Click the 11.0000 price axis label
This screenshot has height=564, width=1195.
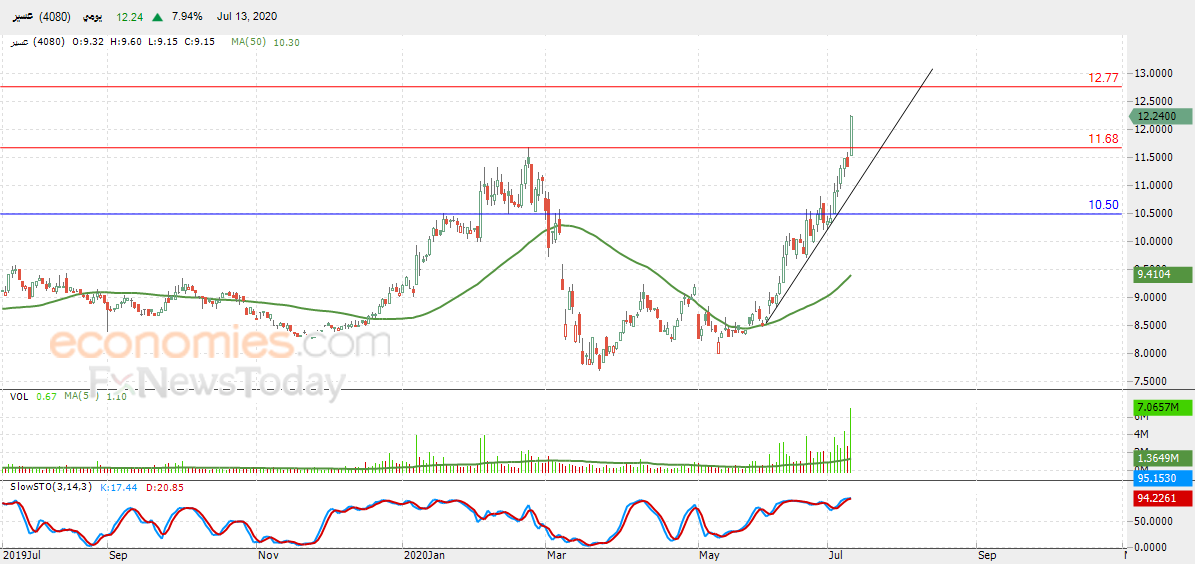1155,185
